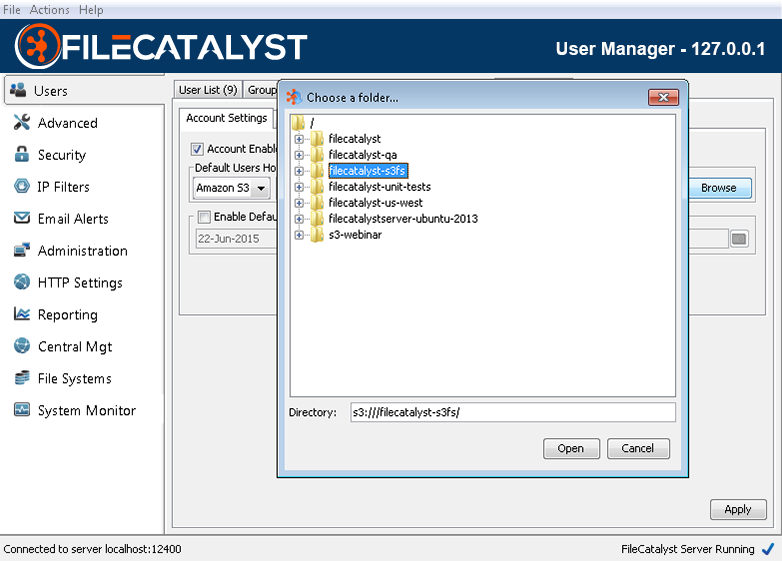Switch to the User List (9) tab
Viewport: 782px width, 561px height.
tap(208, 90)
